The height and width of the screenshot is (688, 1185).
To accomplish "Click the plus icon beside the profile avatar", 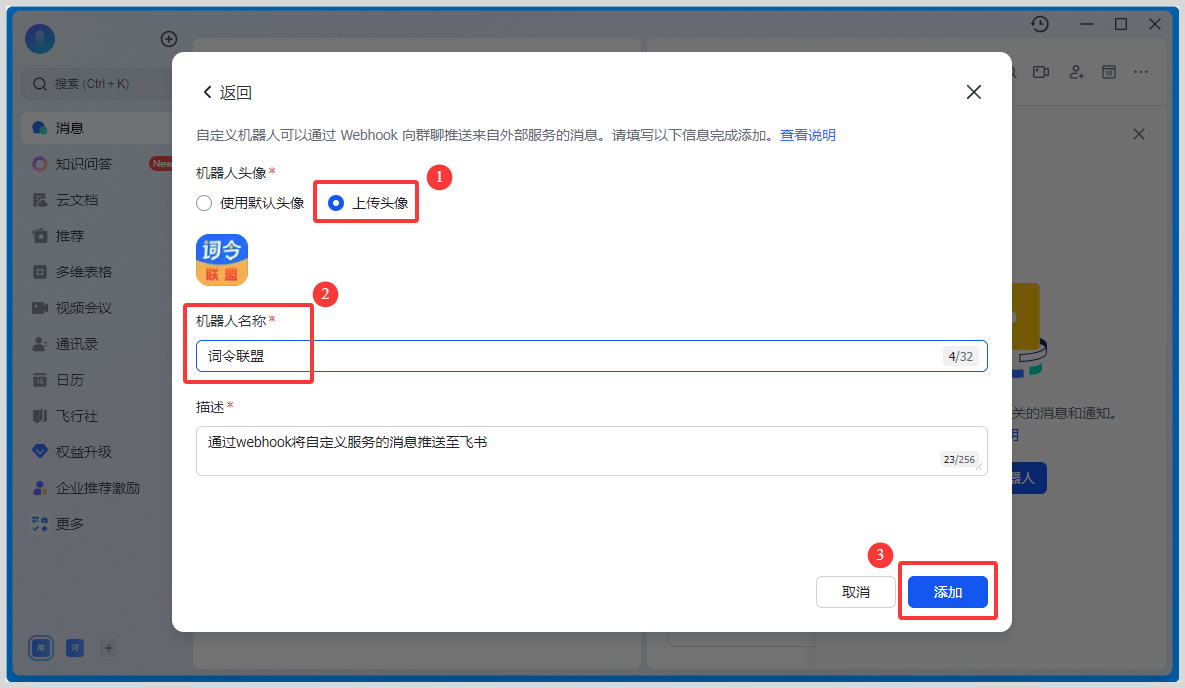I will [x=169, y=39].
